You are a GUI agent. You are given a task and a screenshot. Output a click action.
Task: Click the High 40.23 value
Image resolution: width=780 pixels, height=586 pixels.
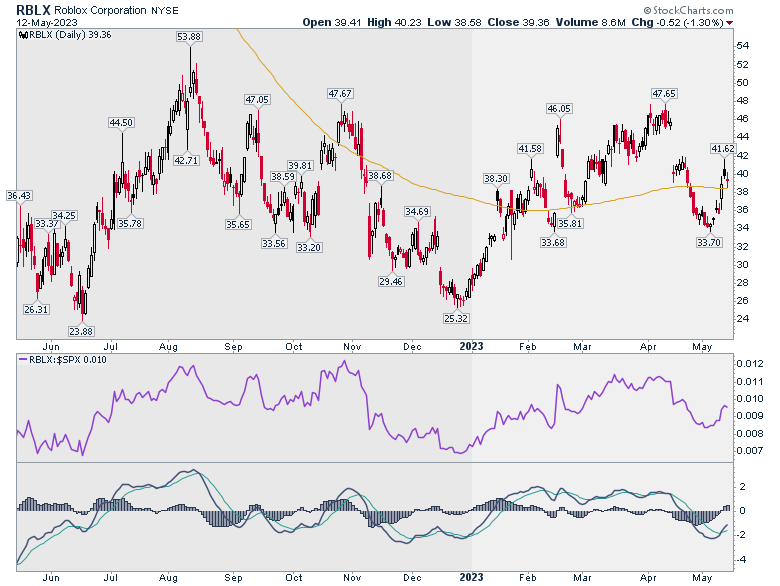[x=394, y=22]
